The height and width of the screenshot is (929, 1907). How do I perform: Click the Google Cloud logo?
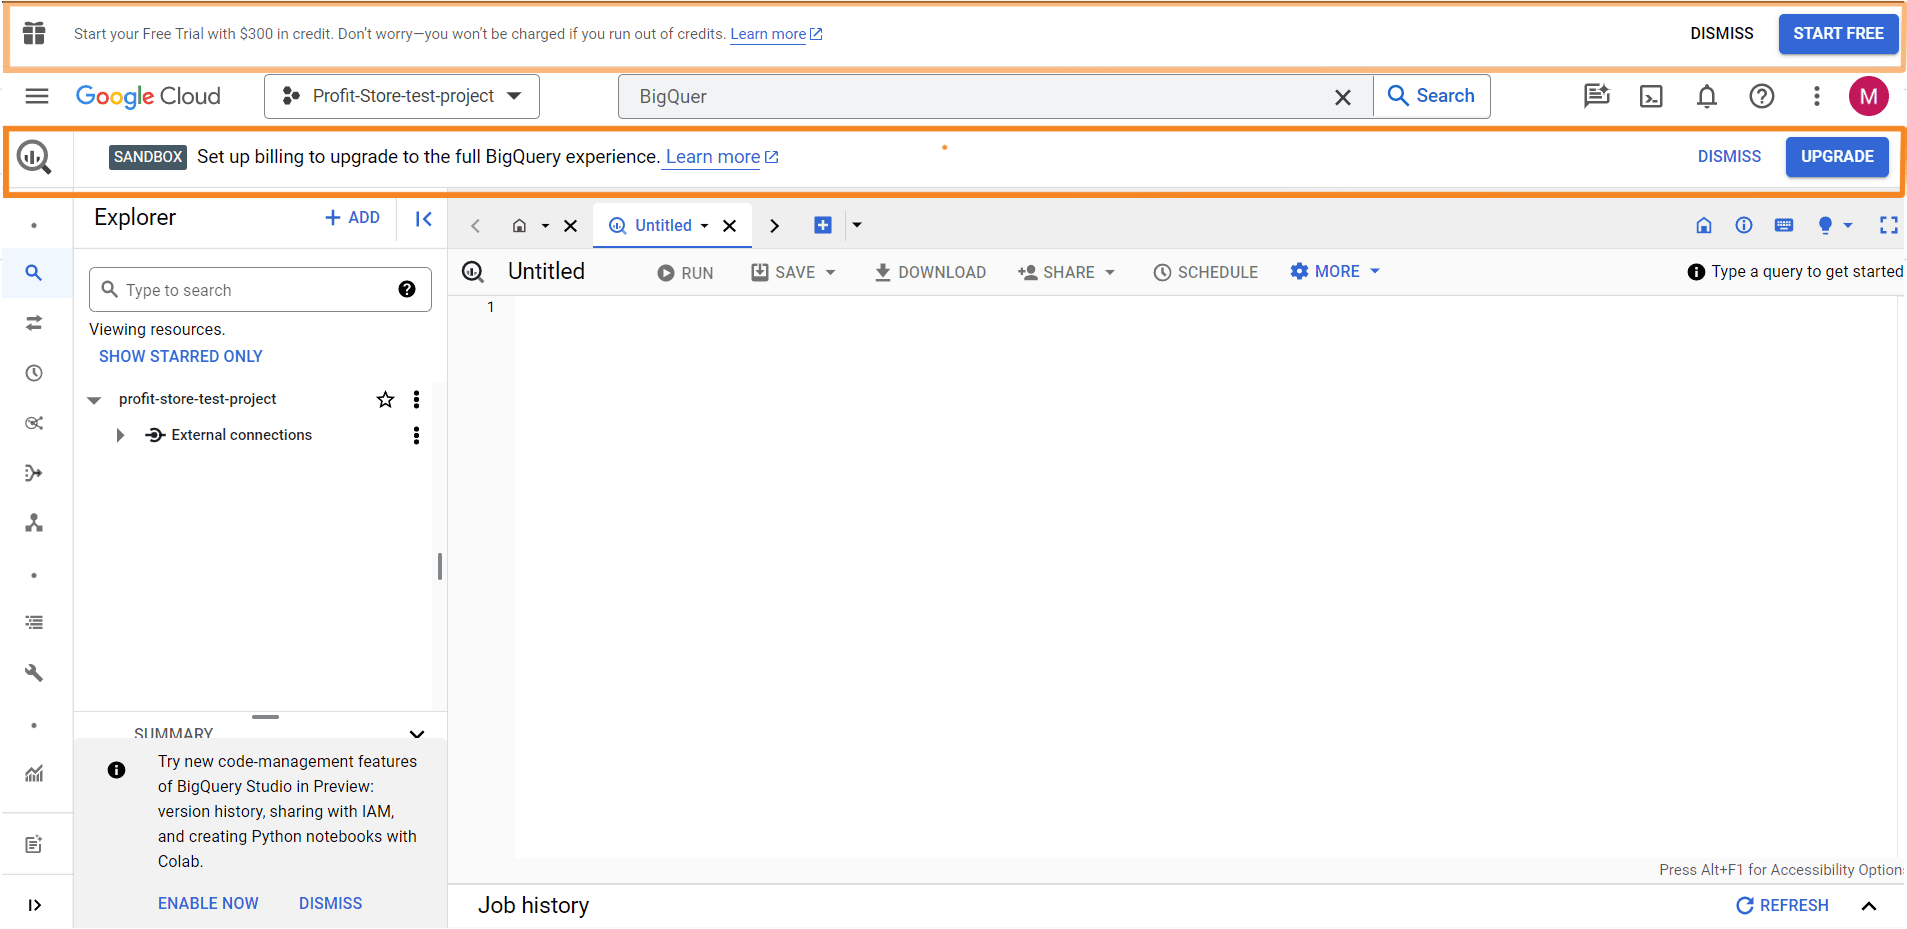pos(148,96)
